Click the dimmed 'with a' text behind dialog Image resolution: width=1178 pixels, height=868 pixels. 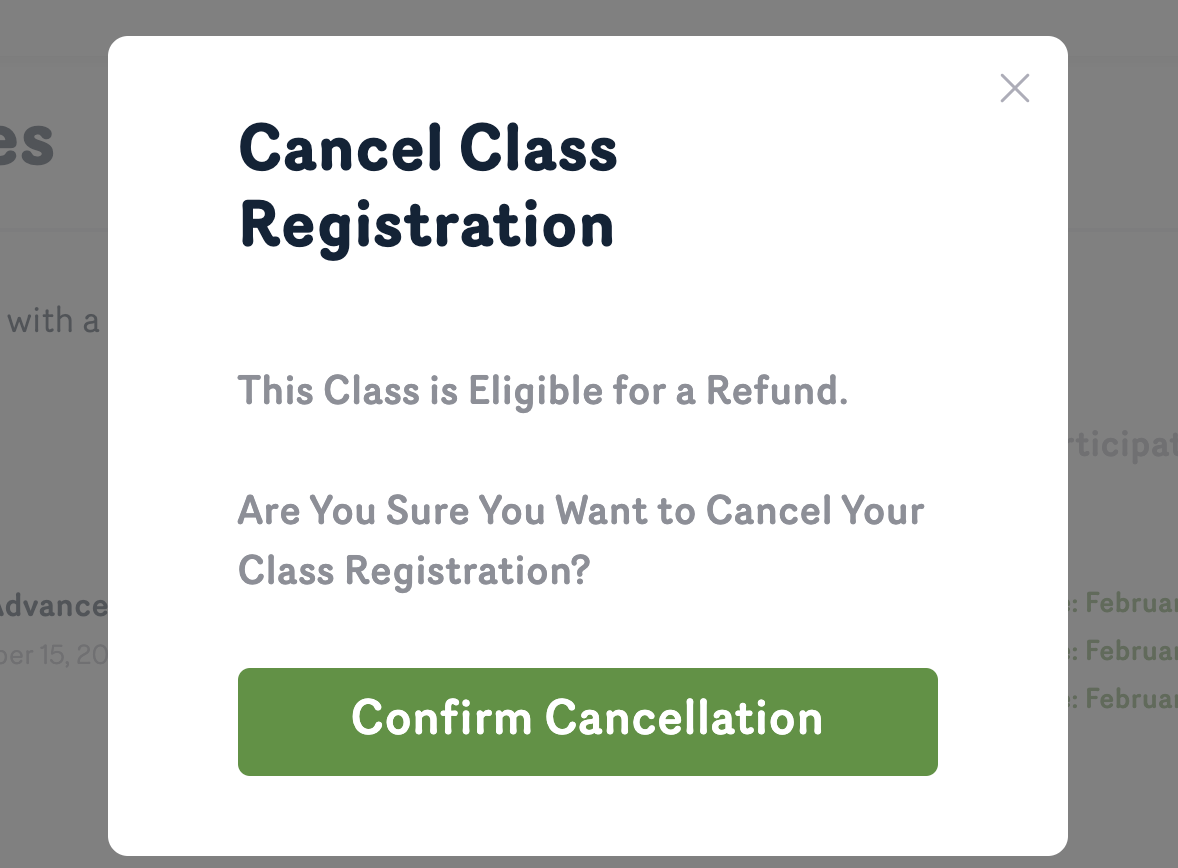pos(53,321)
